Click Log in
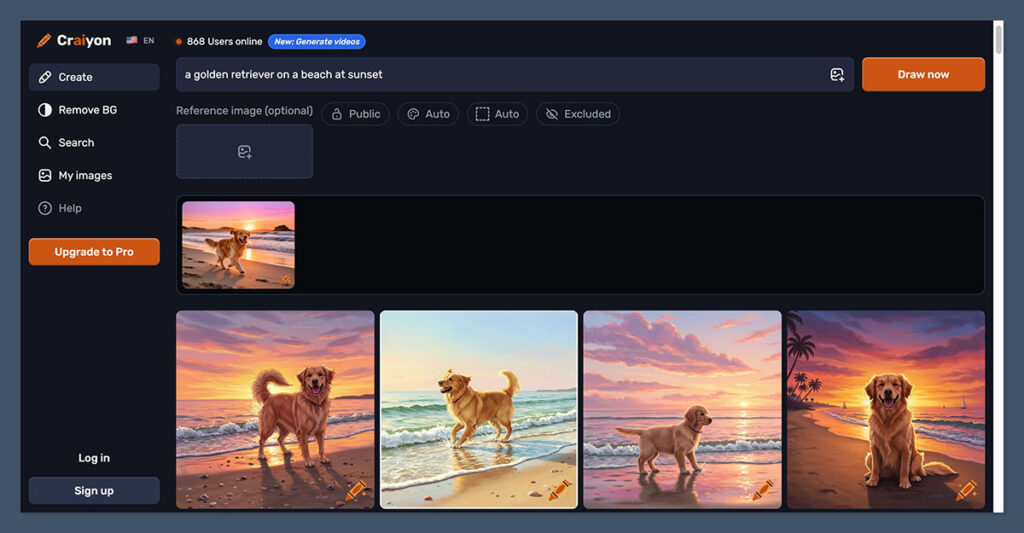1024x533 pixels. (94, 458)
